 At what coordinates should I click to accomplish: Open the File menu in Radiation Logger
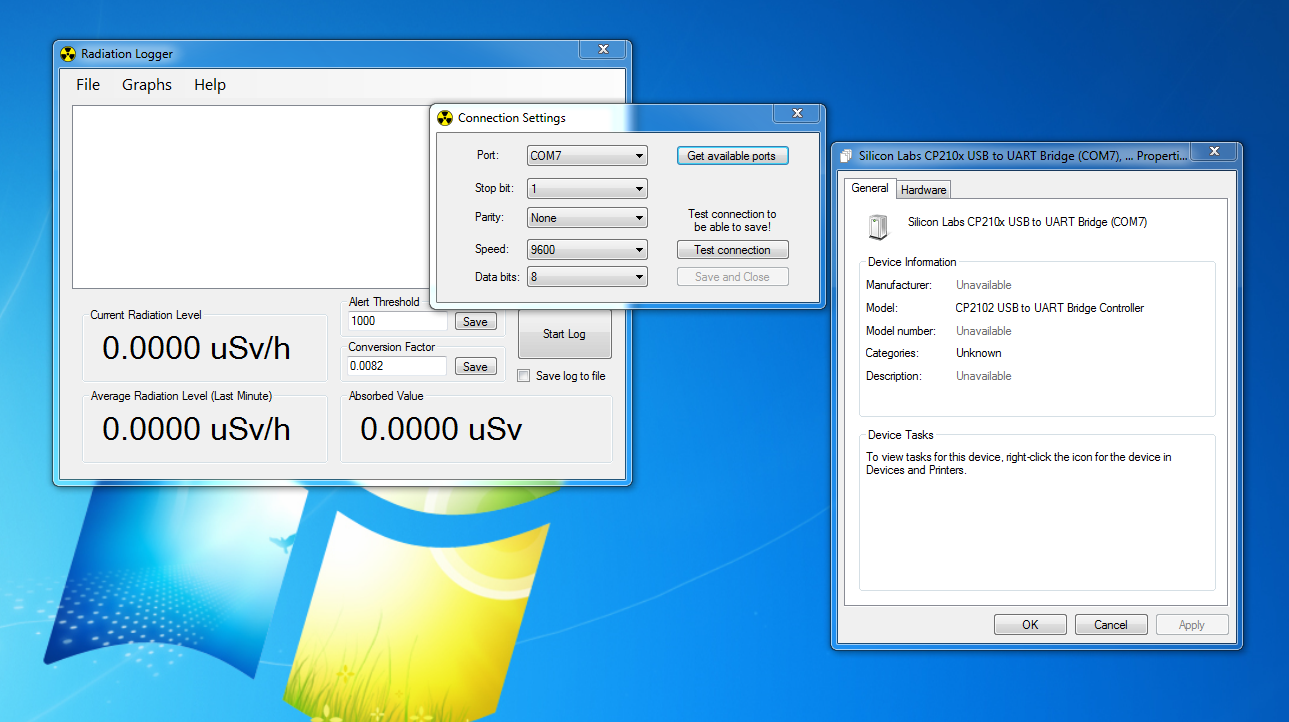(88, 85)
